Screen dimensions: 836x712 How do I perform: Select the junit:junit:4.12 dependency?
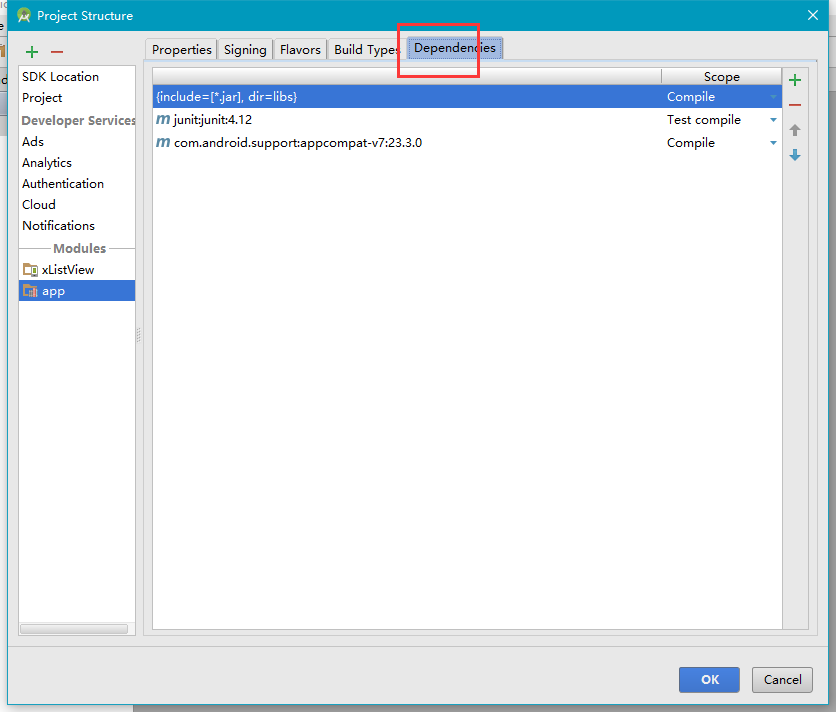tap(467, 119)
